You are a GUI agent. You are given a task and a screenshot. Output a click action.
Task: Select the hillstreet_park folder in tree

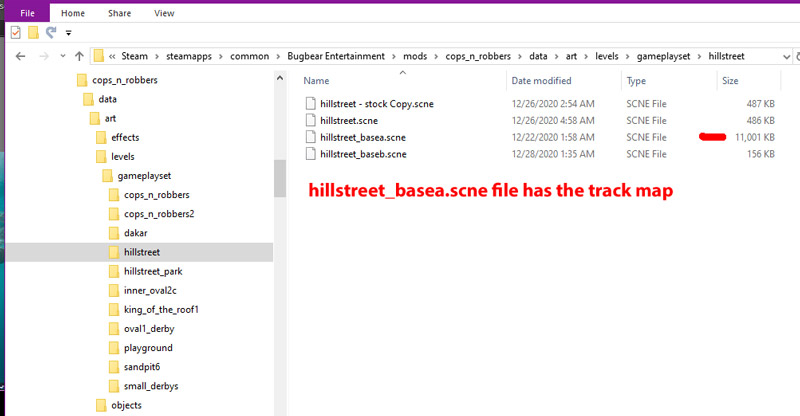pos(152,271)
